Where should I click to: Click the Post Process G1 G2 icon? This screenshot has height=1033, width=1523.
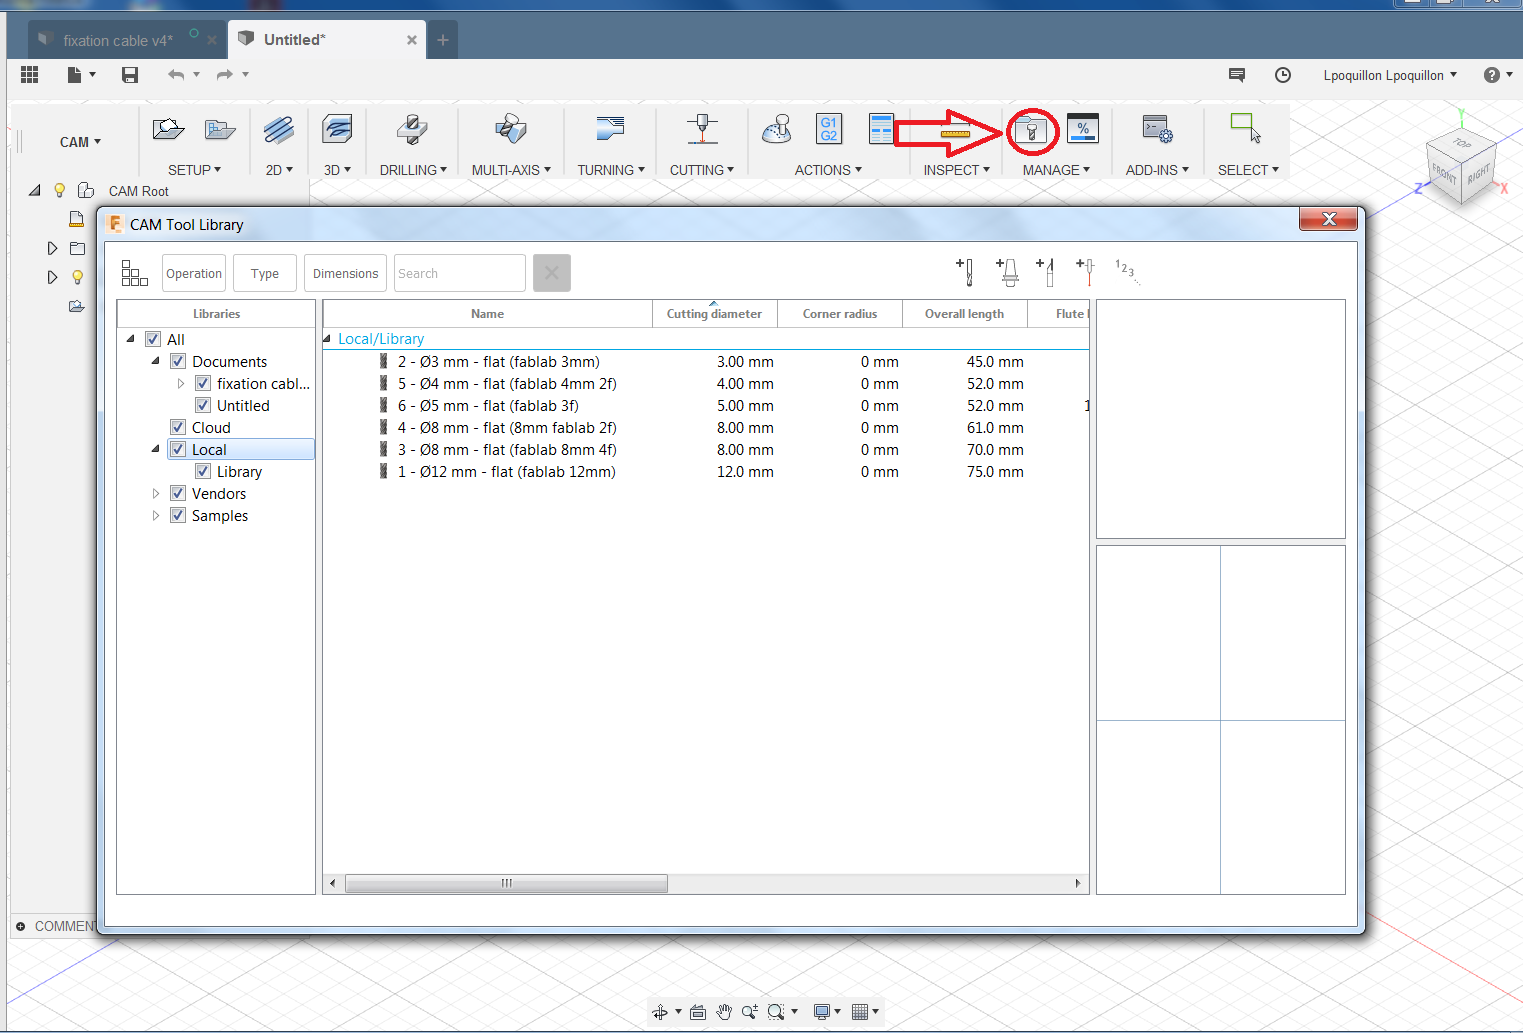point(828,129)
